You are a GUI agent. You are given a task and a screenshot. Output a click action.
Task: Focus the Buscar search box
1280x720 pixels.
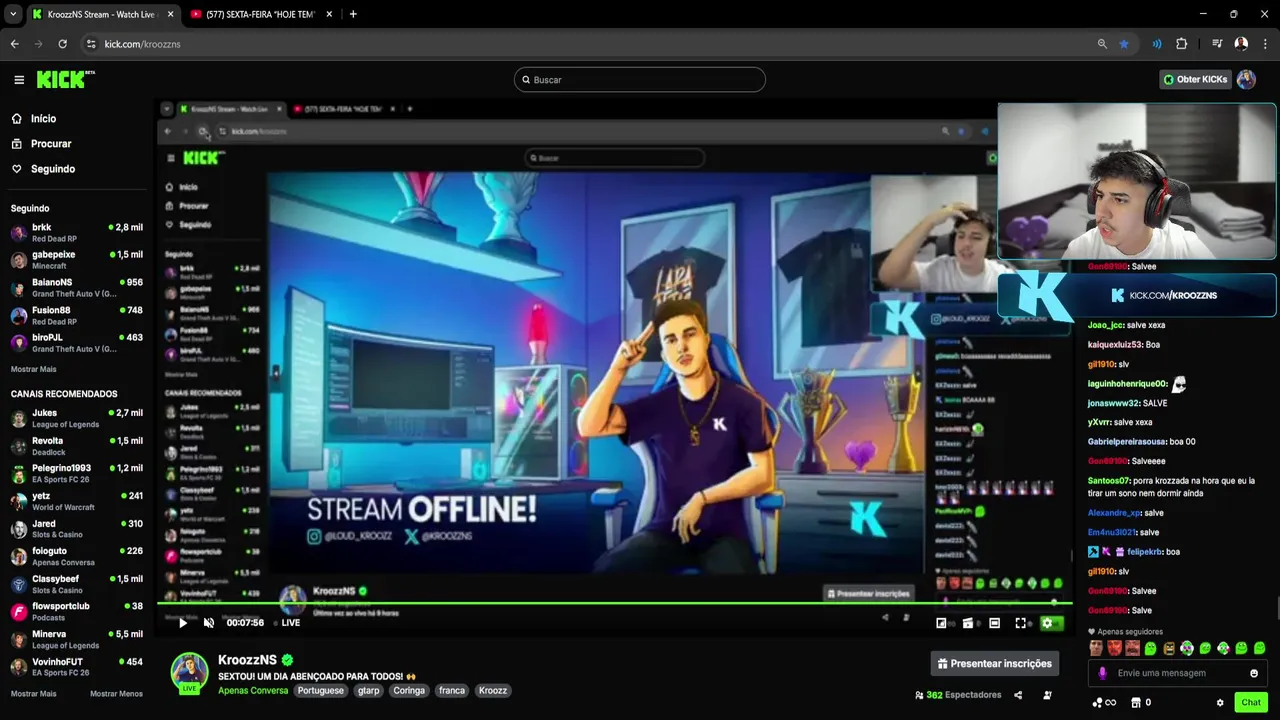click(x=640, y=80)
